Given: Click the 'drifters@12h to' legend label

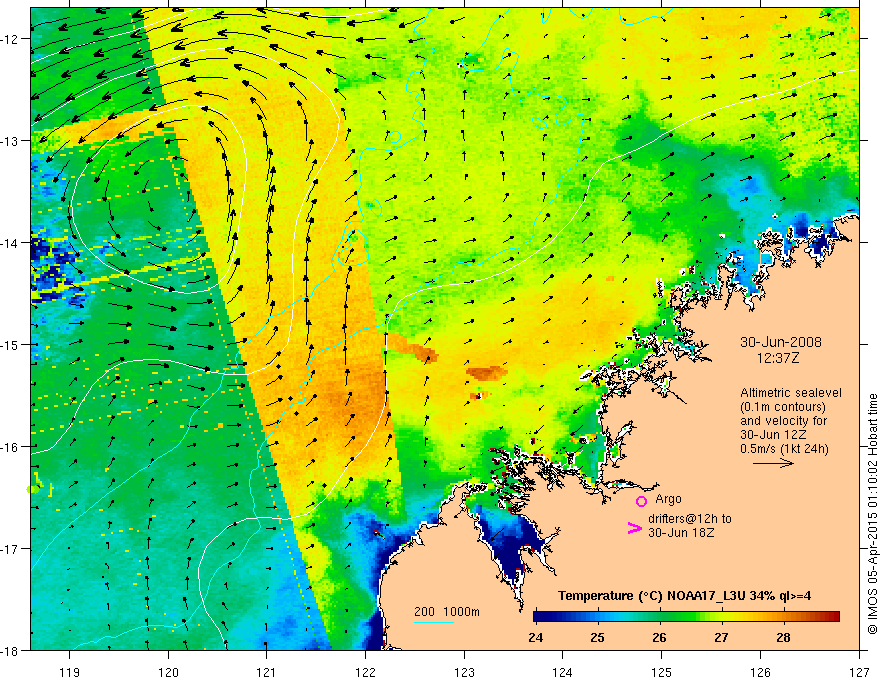Looking at the screenshot, I should point(690,519).
